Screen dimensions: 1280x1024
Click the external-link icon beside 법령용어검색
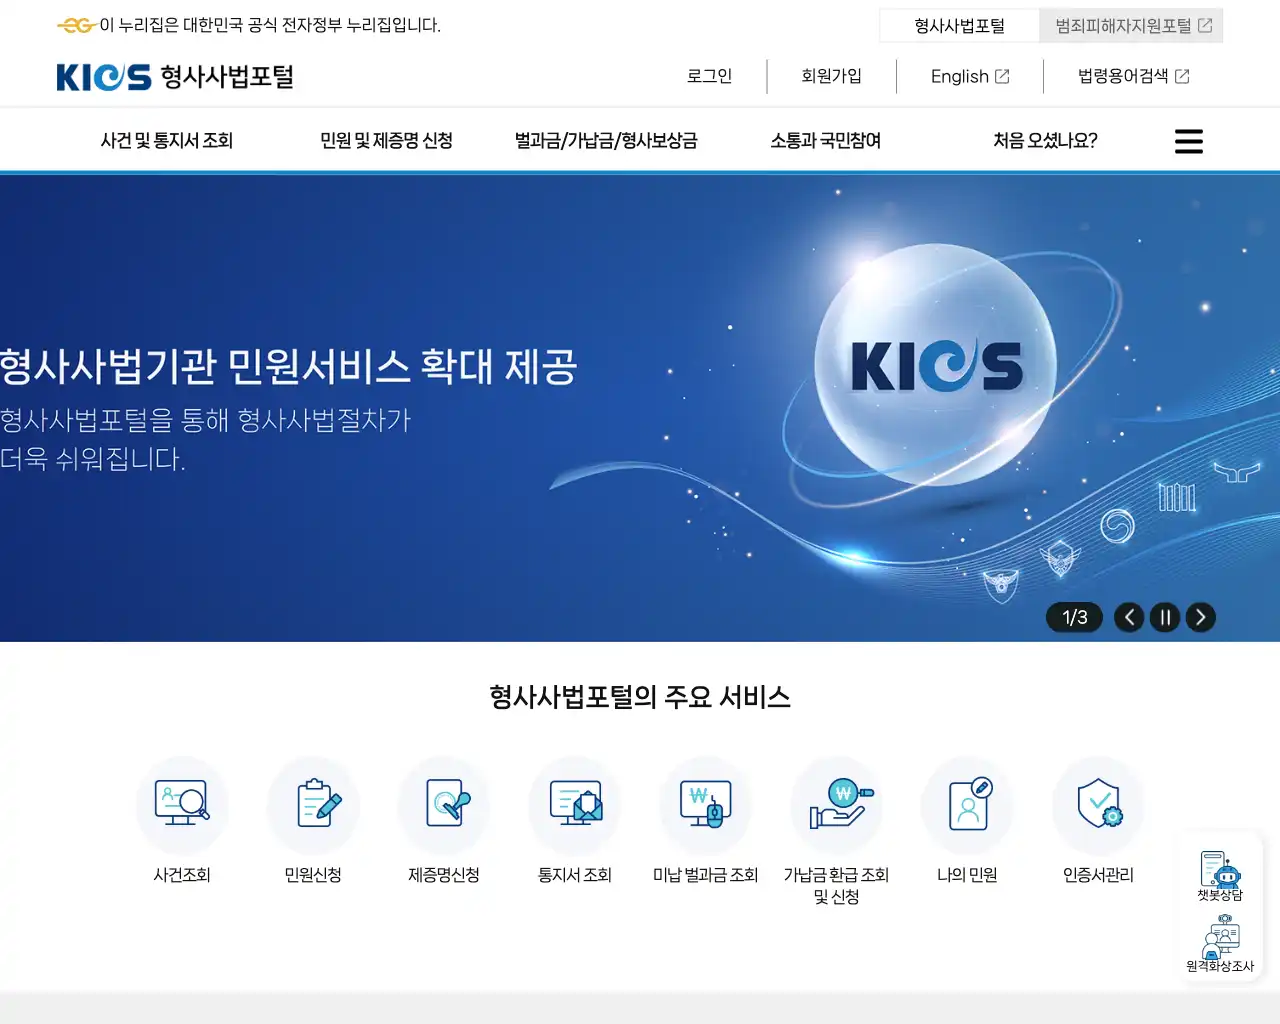[1182, 76]
